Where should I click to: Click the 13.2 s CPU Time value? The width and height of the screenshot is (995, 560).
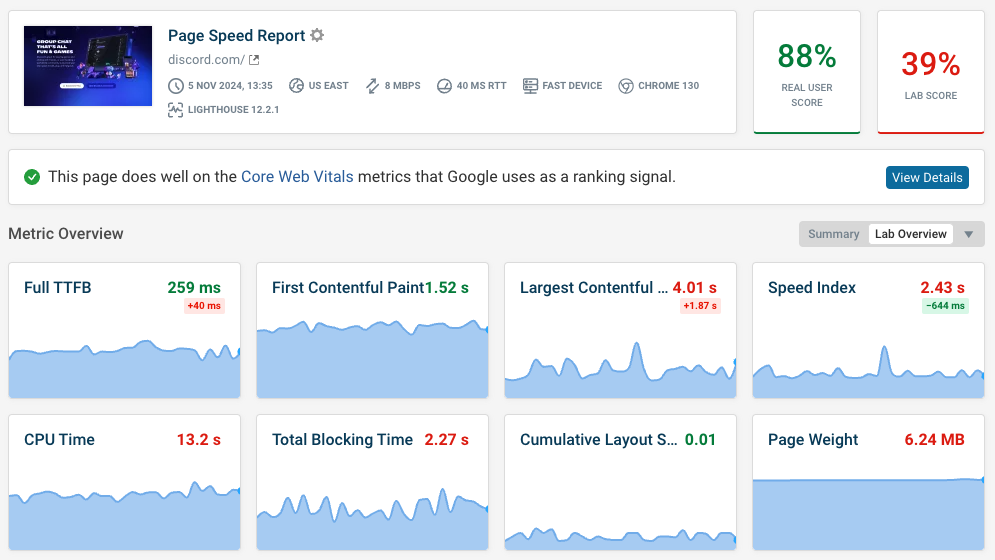pos(199,439)
